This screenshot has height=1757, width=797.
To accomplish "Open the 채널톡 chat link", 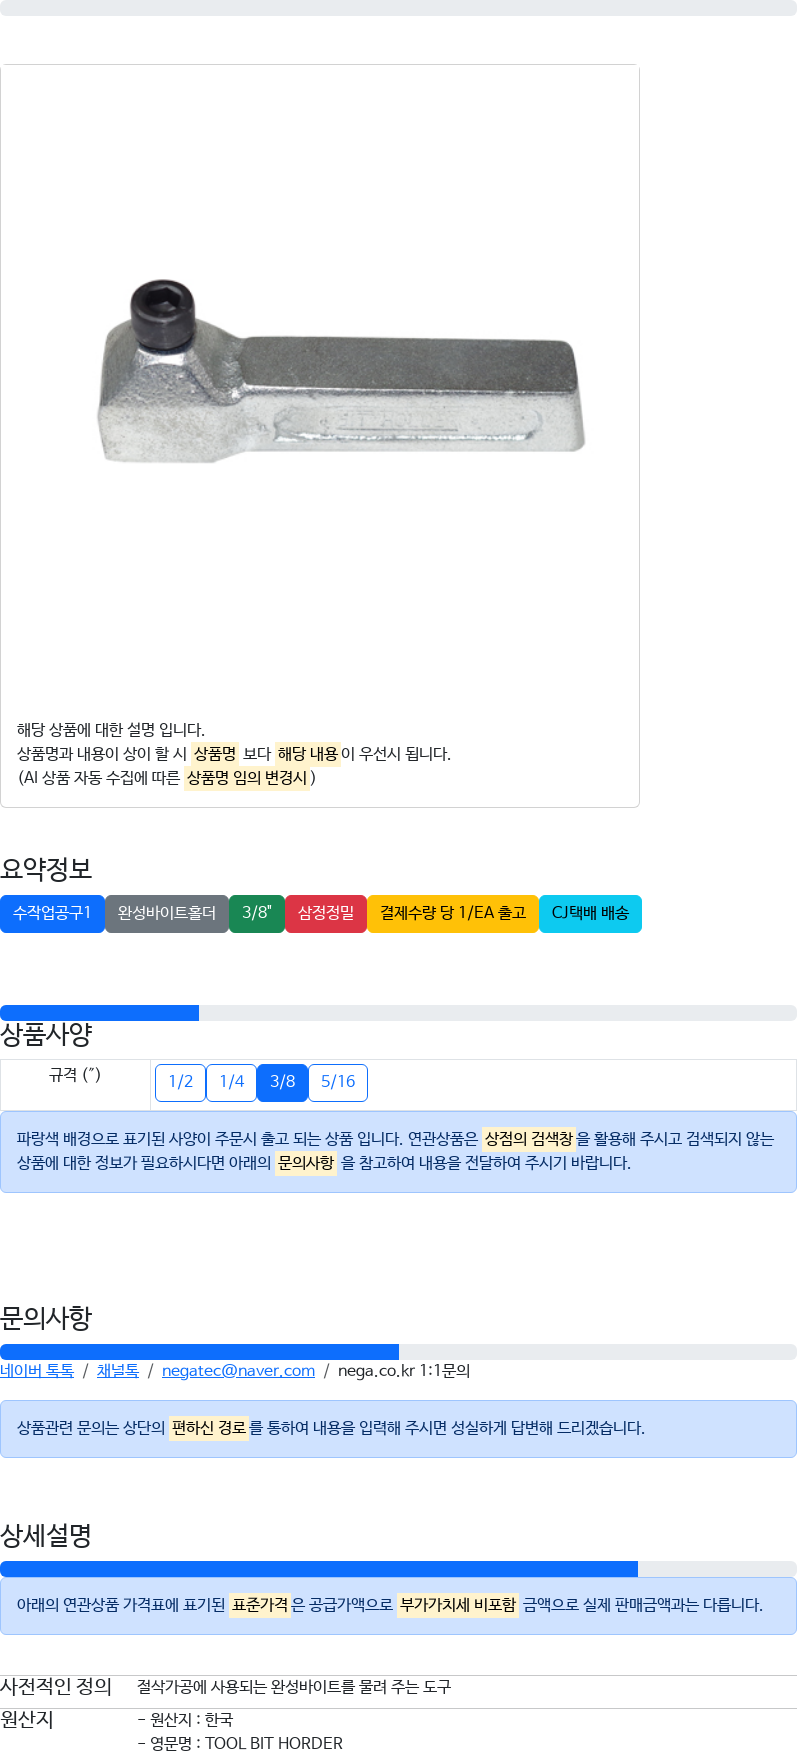I will click(x=118, y=1371).
